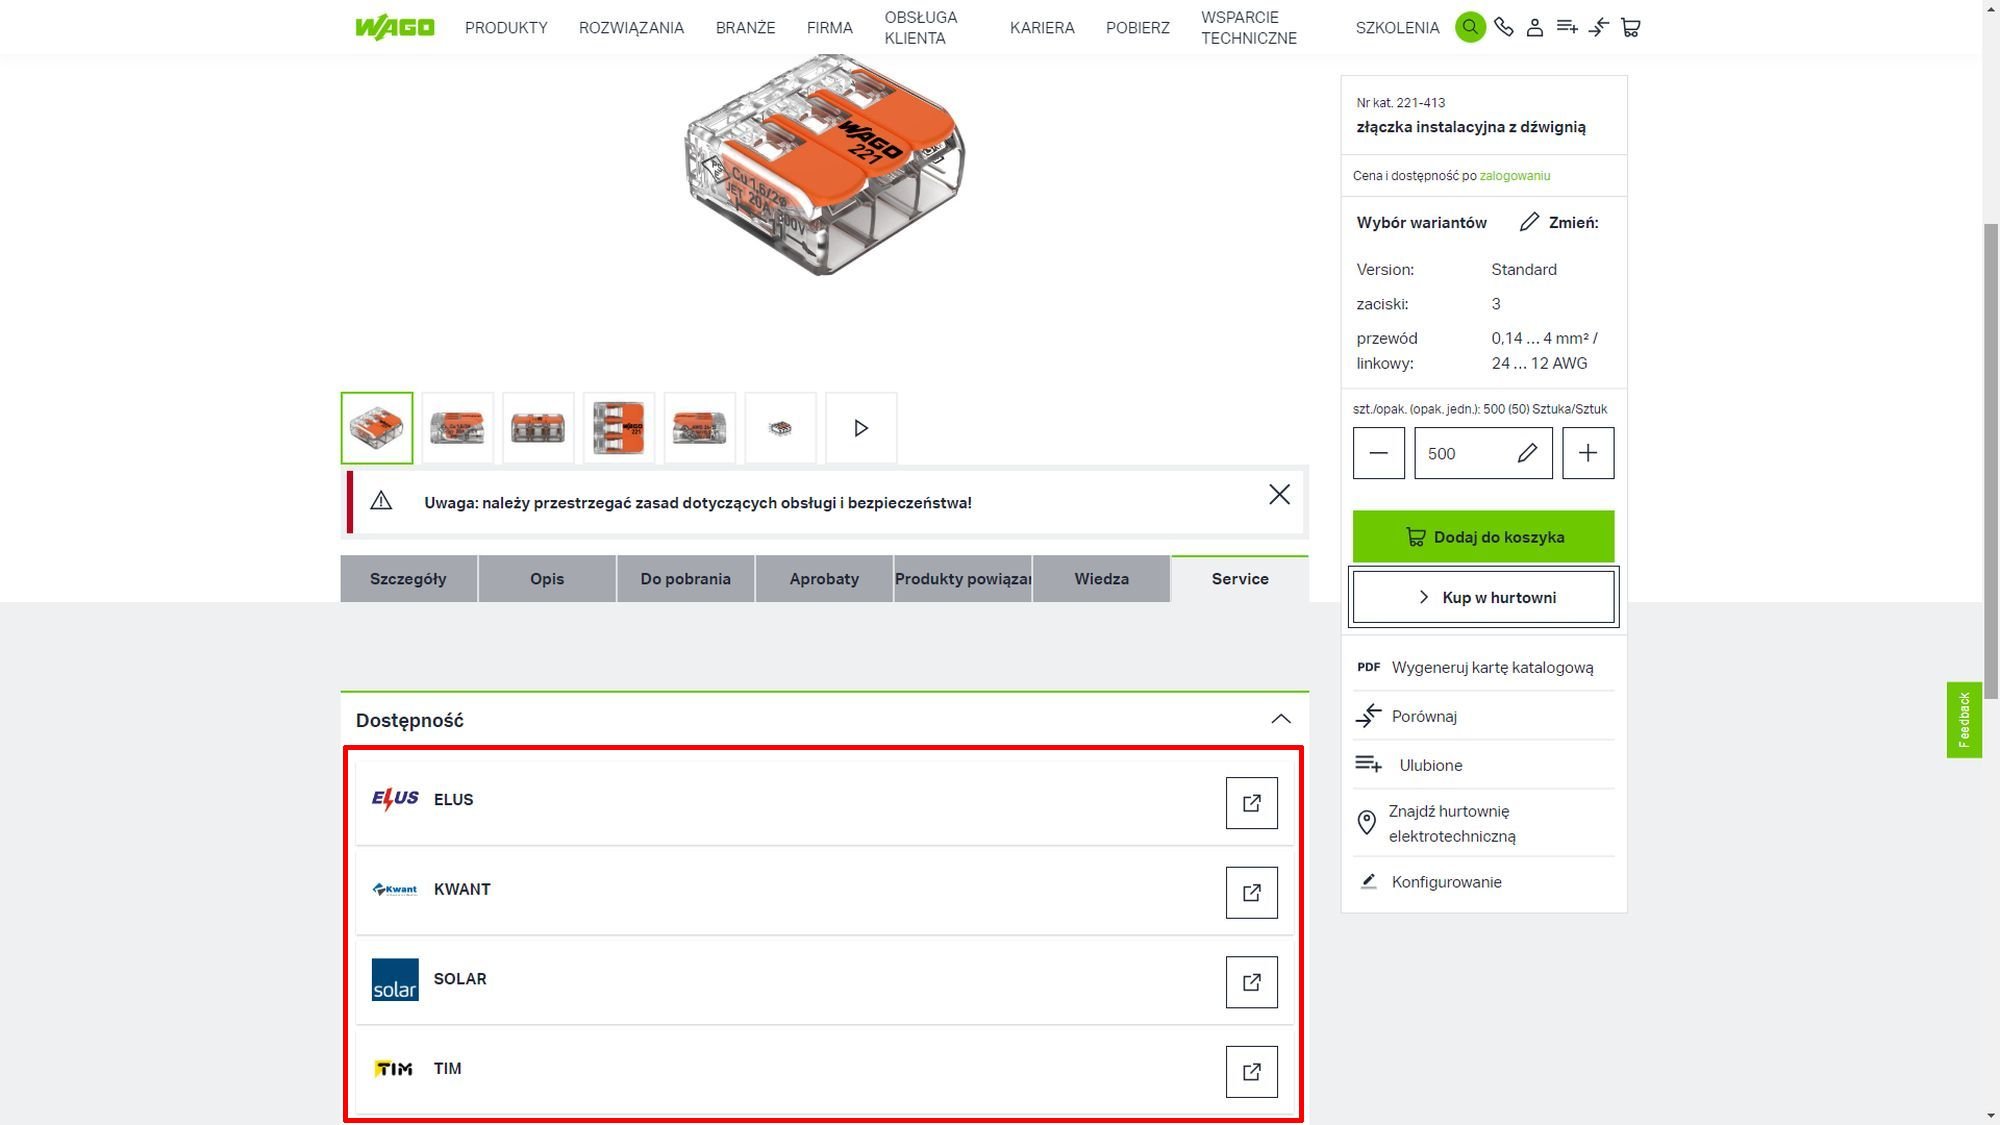Play the product video thumbnail
This screenshot has width=2000, height=1125.
click(x=861, y=428)
